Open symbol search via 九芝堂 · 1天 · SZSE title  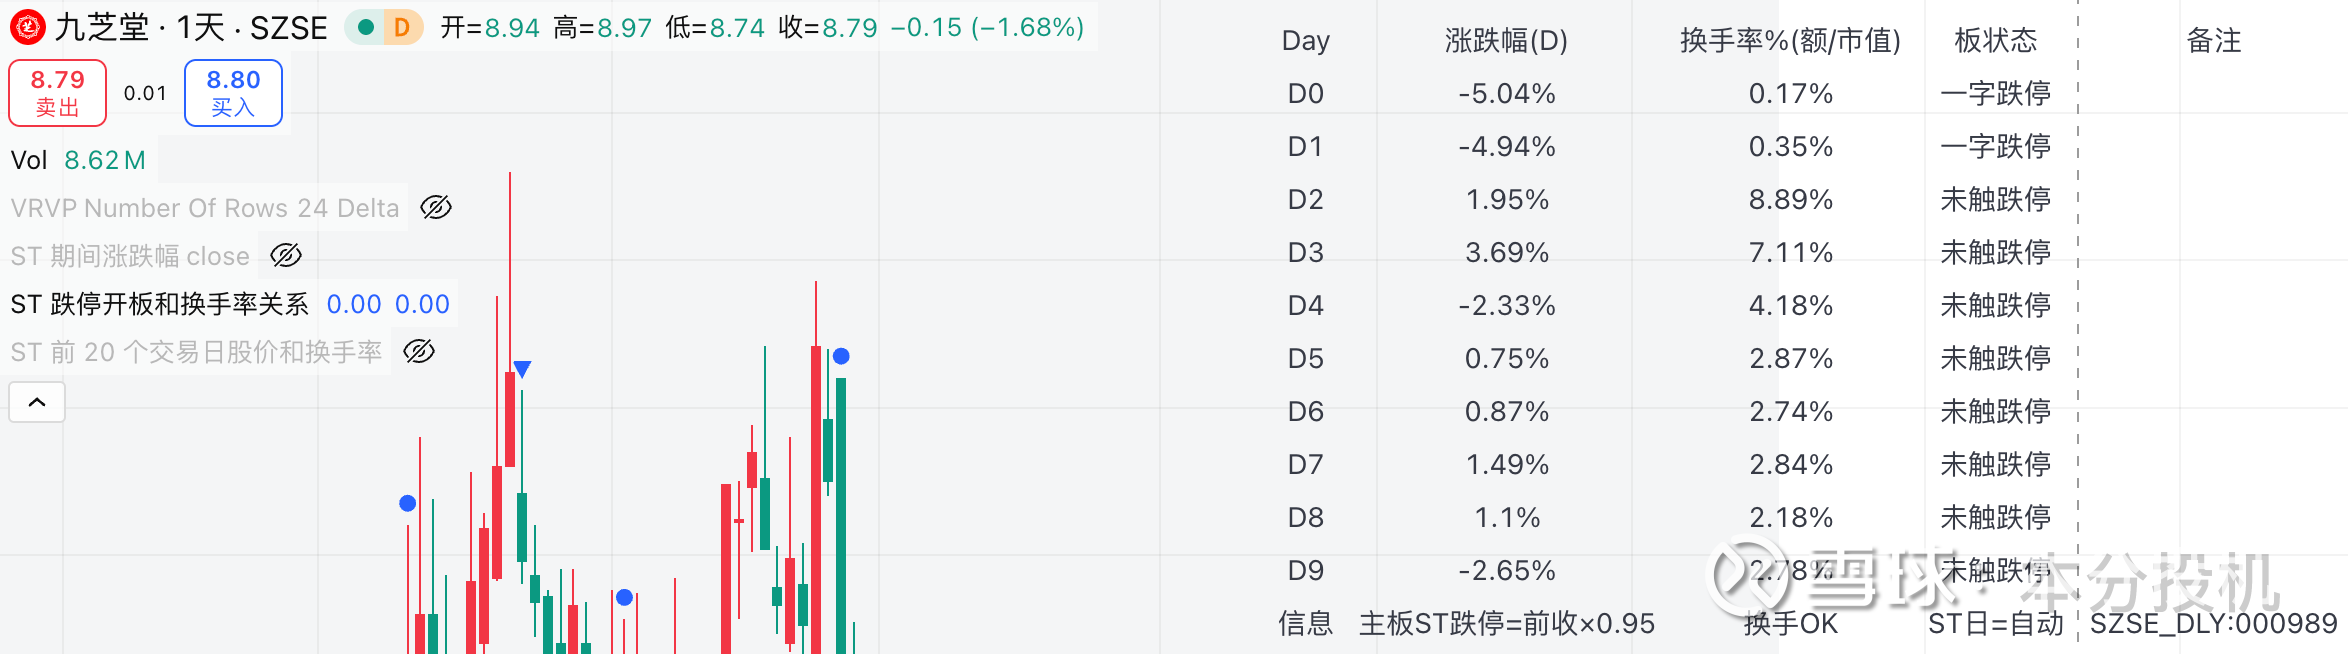pyautogui.click(x=191, y=27)
